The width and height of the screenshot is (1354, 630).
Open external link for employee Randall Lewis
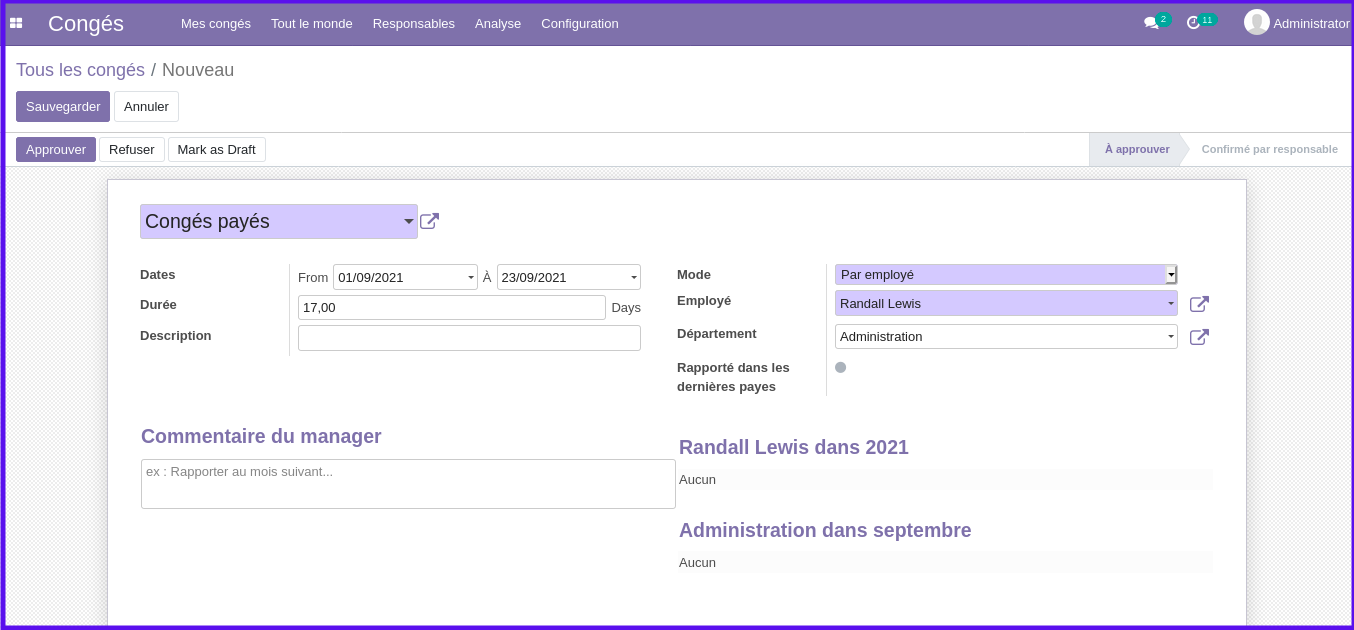tap(1199, 304)
